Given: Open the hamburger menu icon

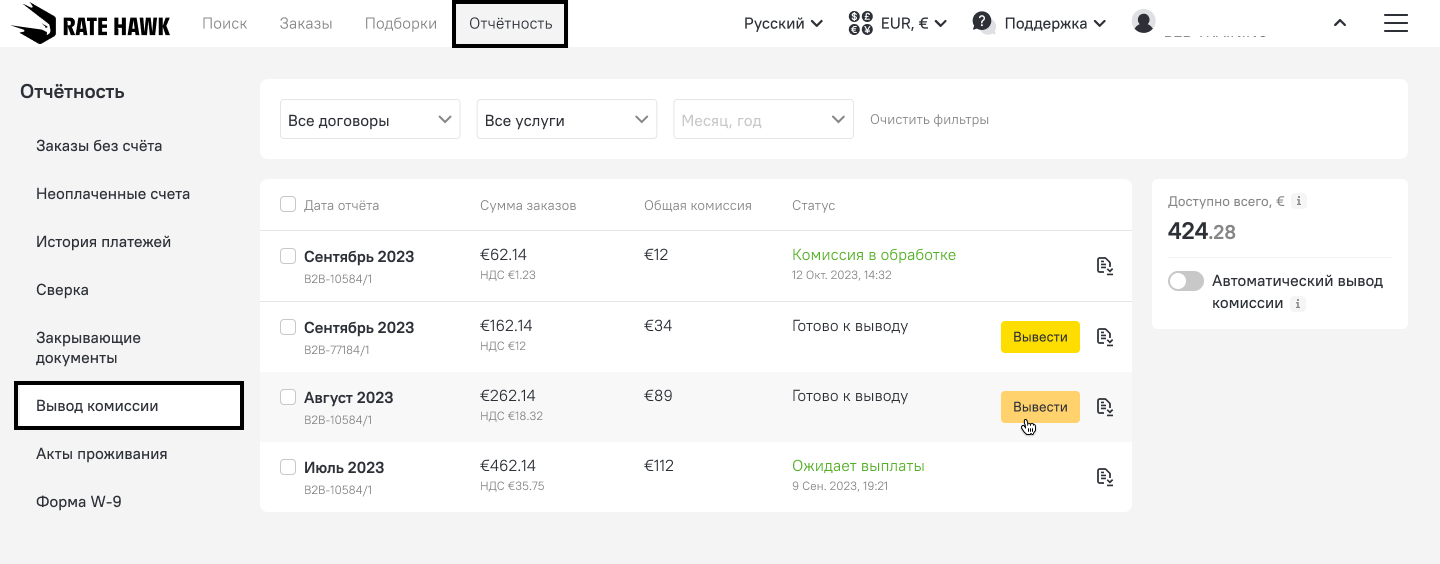Looking at the screenshot, I should tap(1395, 23).
